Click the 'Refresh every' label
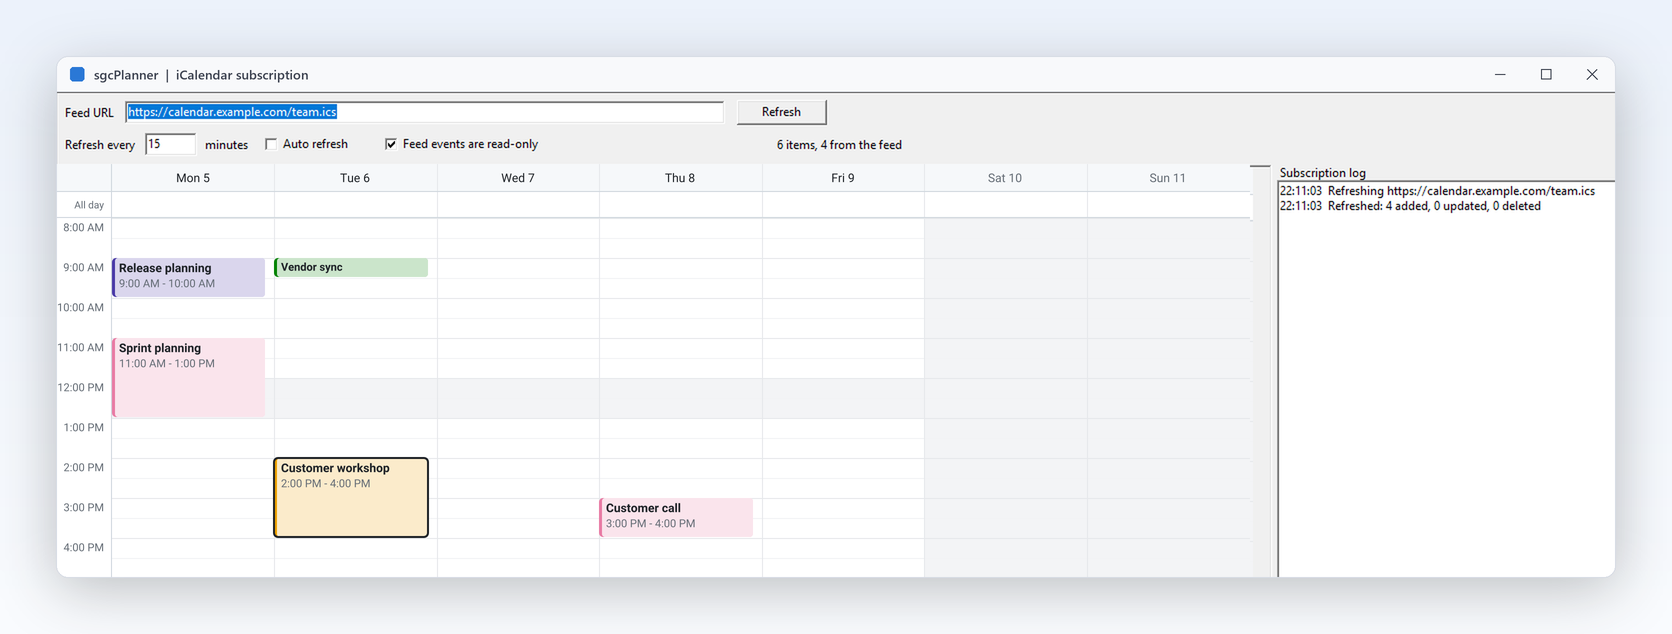The width and height of the screenshot is (1672, 634). 100,145
